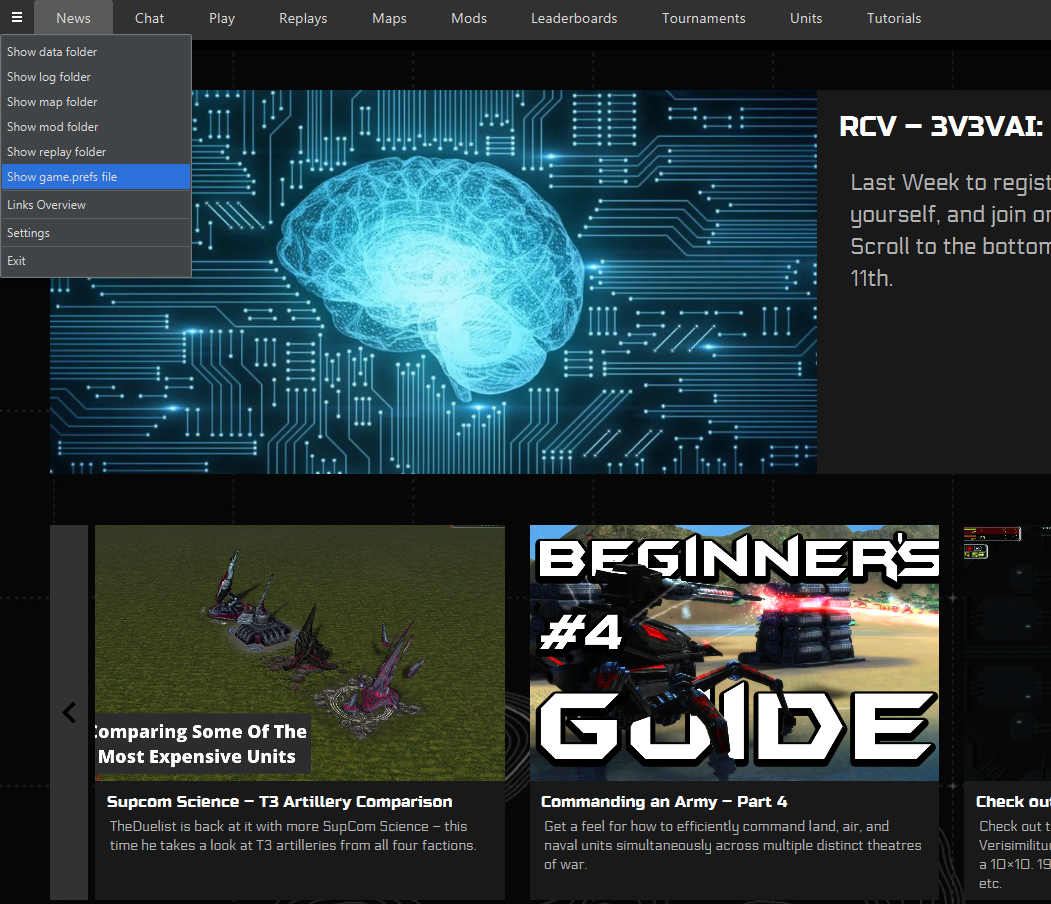The image size is (1051, 904).
Task: Open Settings from the menu
Action: [x=96, y=233]
